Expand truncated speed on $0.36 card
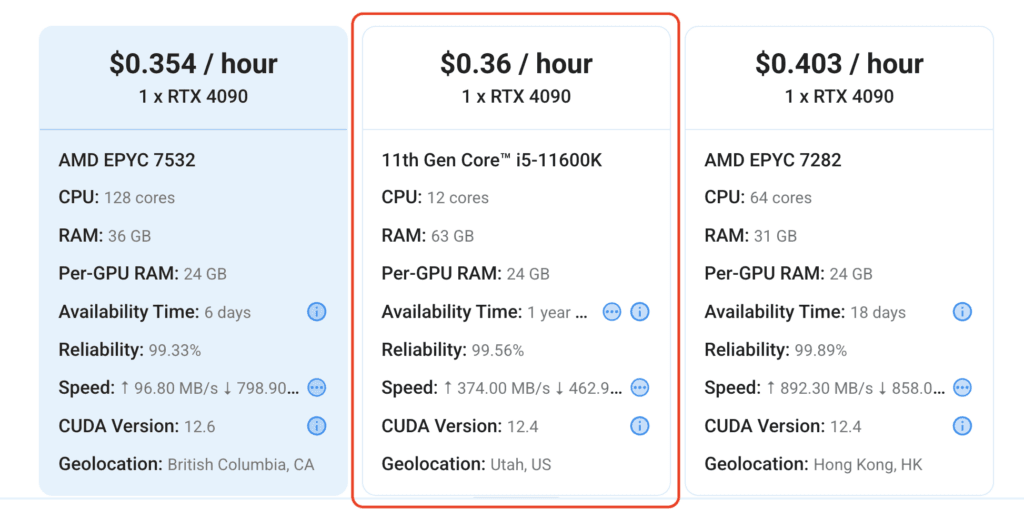The height and width of the screenshot is (518, 1024). tap(640, 387)
